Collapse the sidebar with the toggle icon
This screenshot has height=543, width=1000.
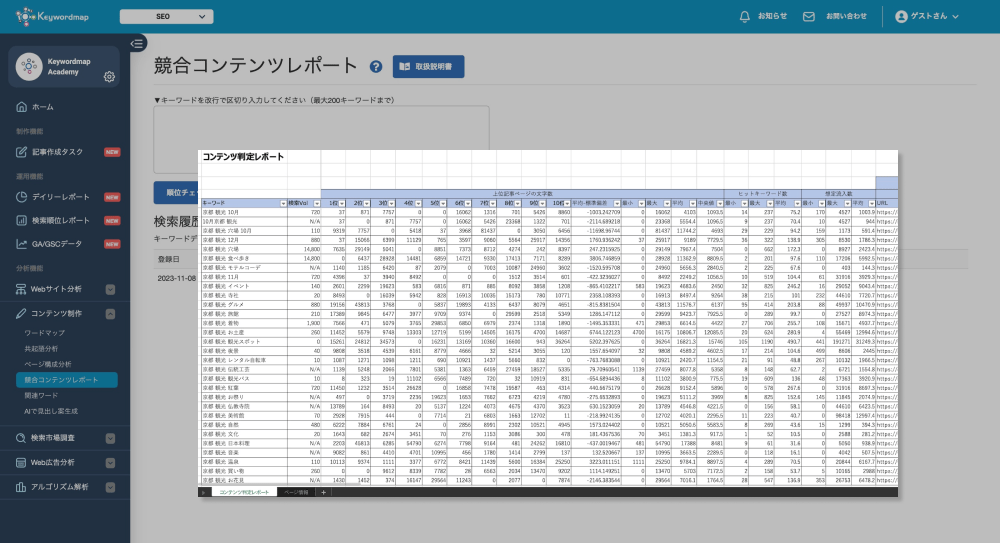click(137, 43)
